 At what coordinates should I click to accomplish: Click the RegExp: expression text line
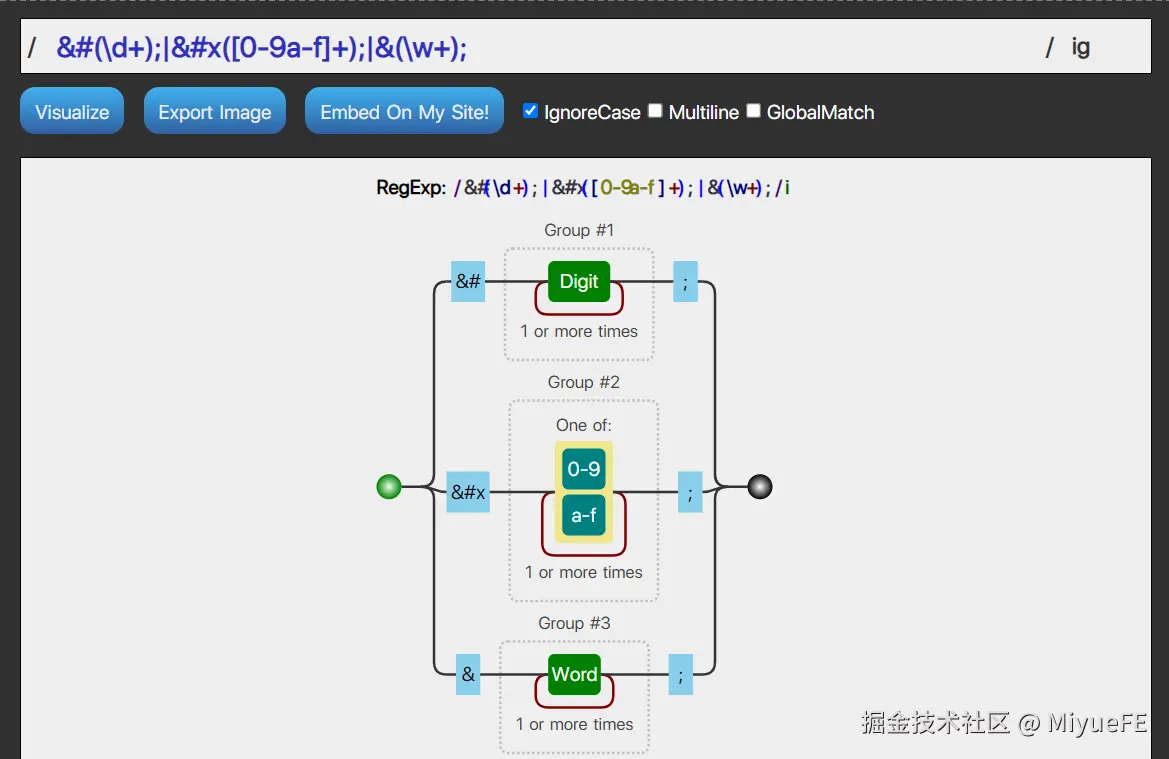point(583,187)
